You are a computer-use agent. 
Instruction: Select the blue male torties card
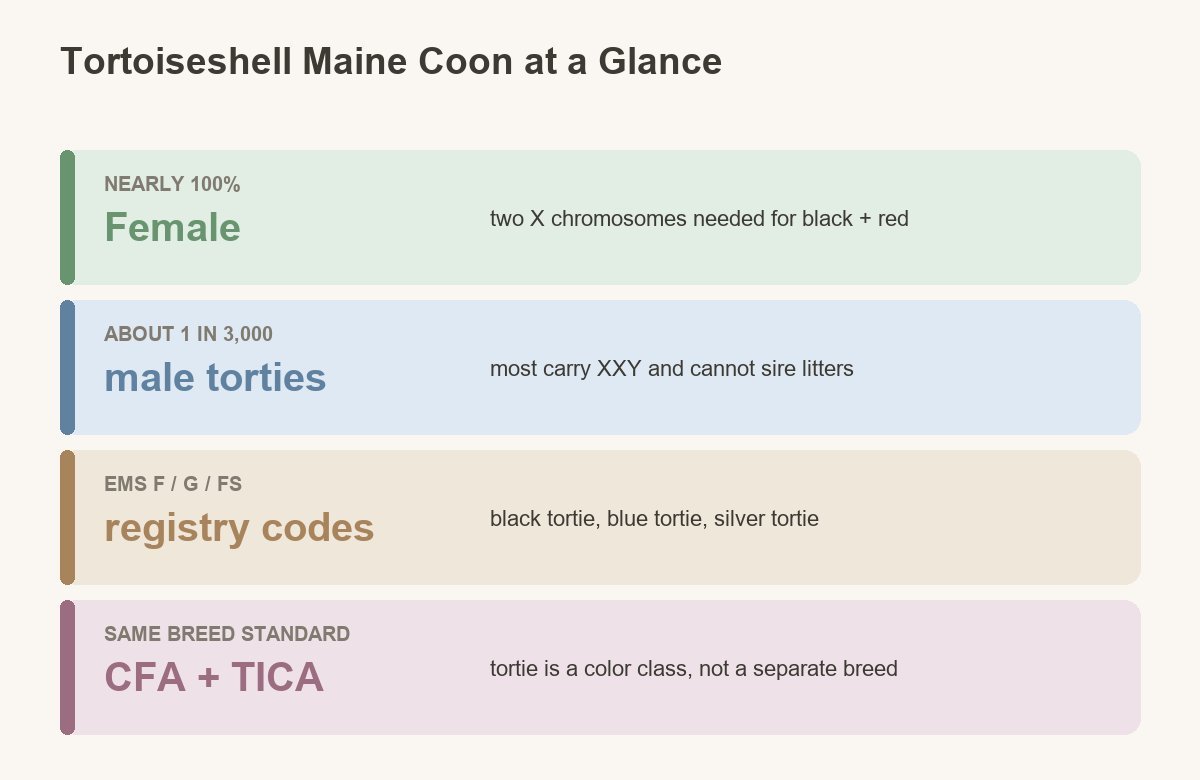click(x=600, y=367)
